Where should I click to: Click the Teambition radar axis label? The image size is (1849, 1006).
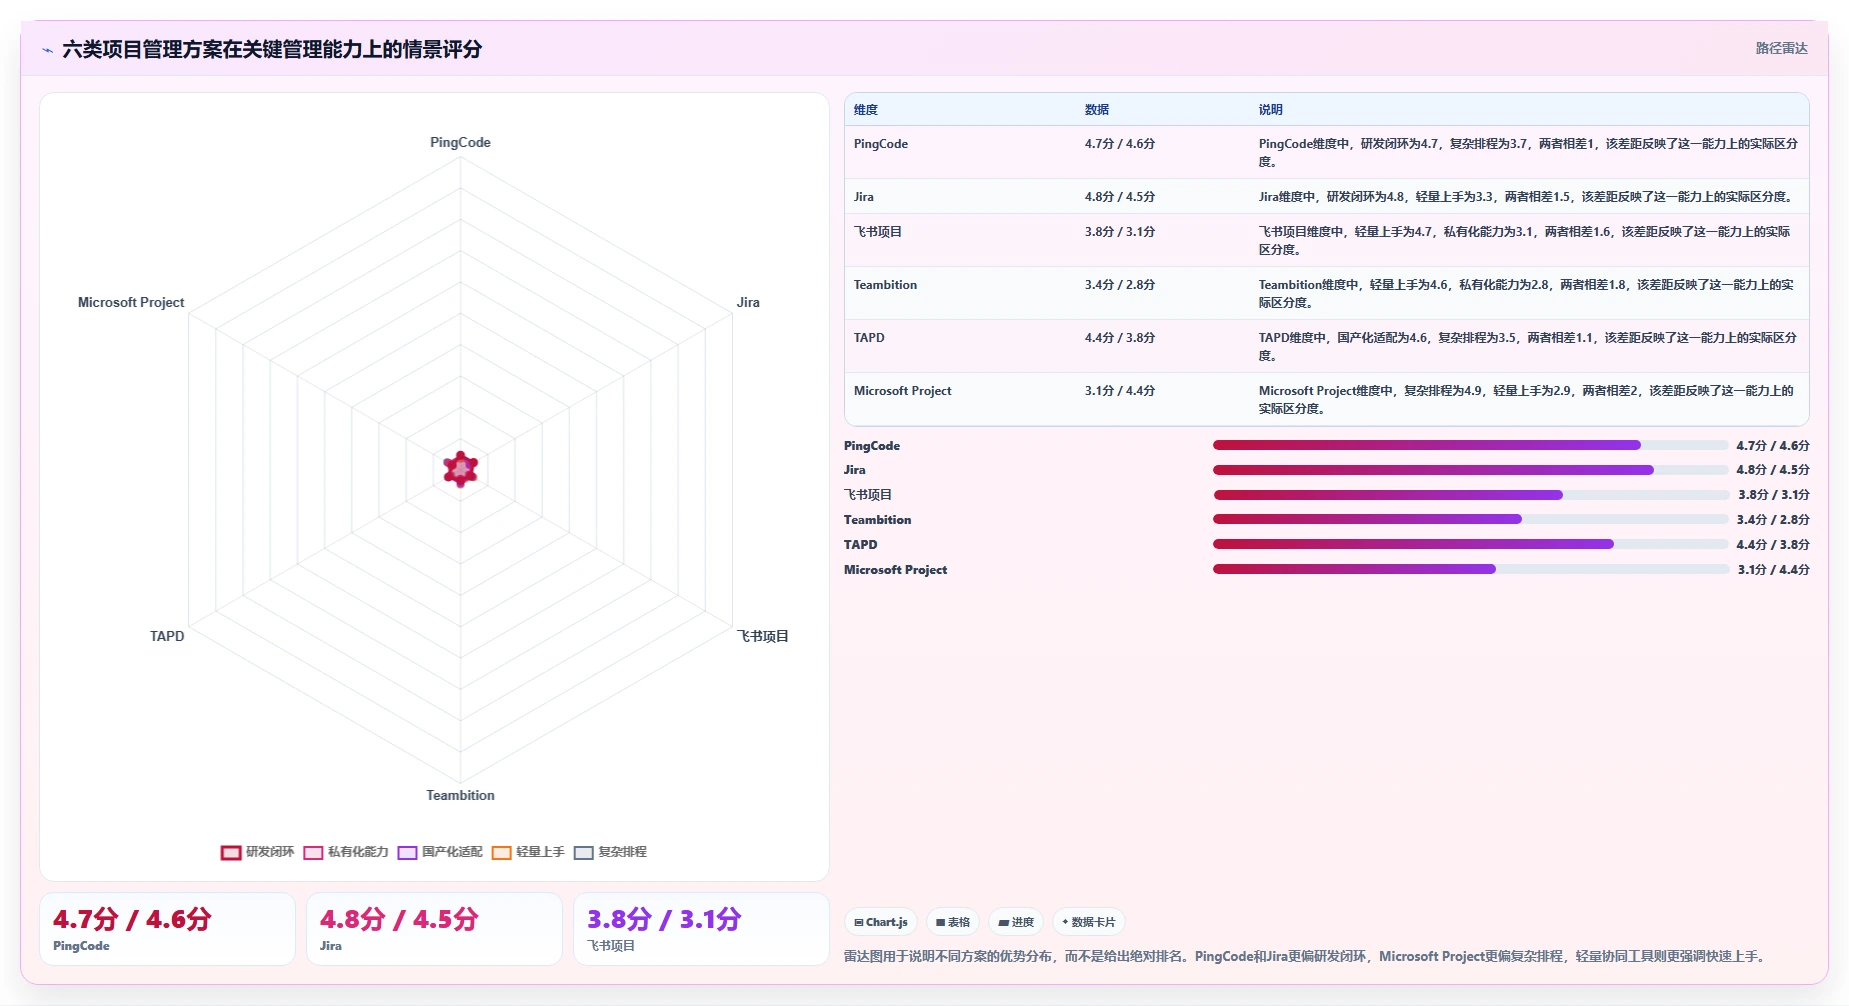[460, 795]
